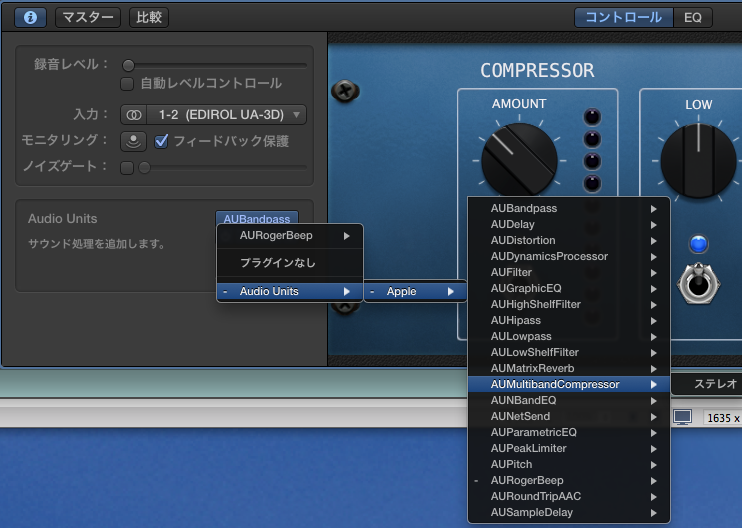Click the マスター button
742x528 pixels.
pos(87,17)
